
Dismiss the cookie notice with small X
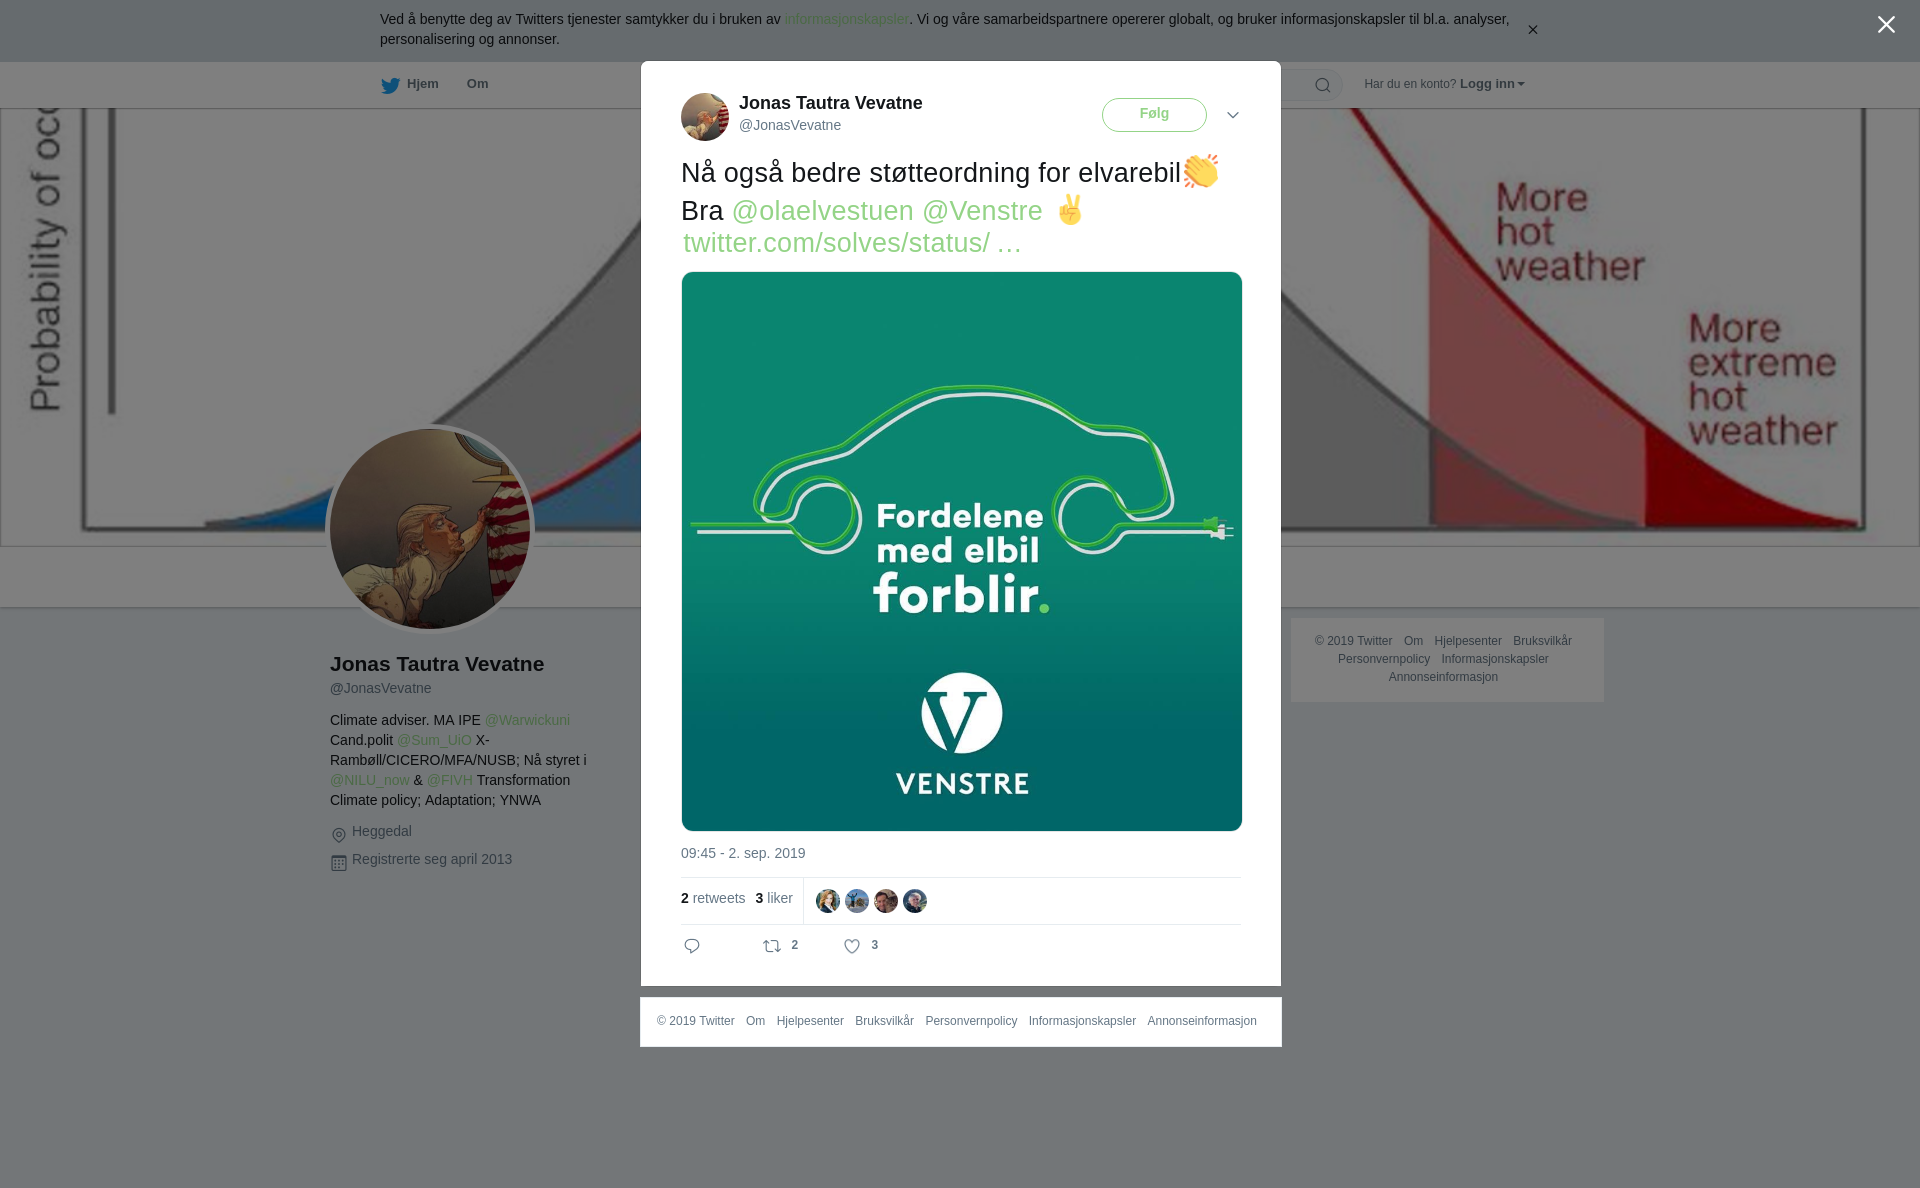1532,30
